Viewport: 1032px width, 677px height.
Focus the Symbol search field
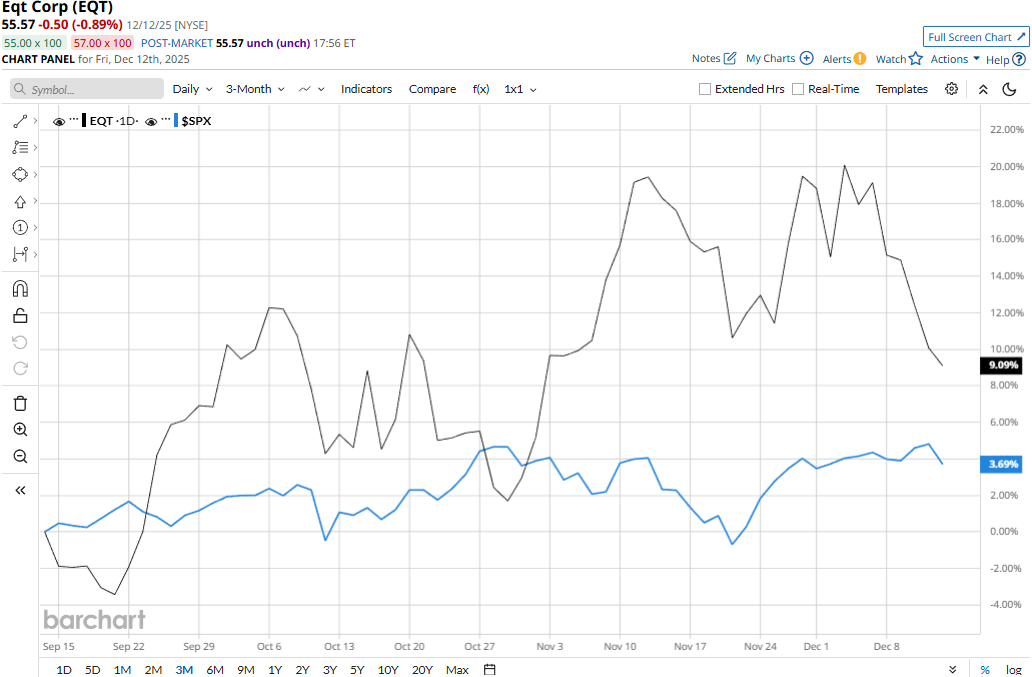tap(87, 89)
